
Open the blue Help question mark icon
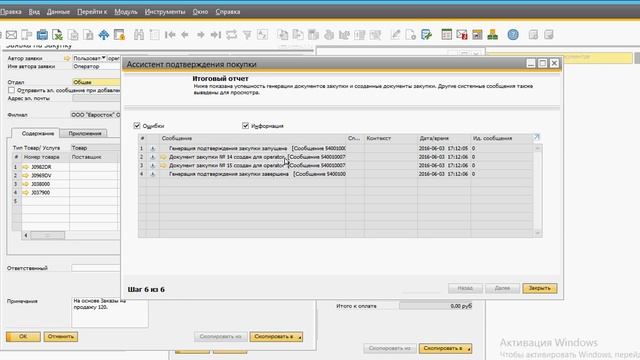click(x=513, y=35)
